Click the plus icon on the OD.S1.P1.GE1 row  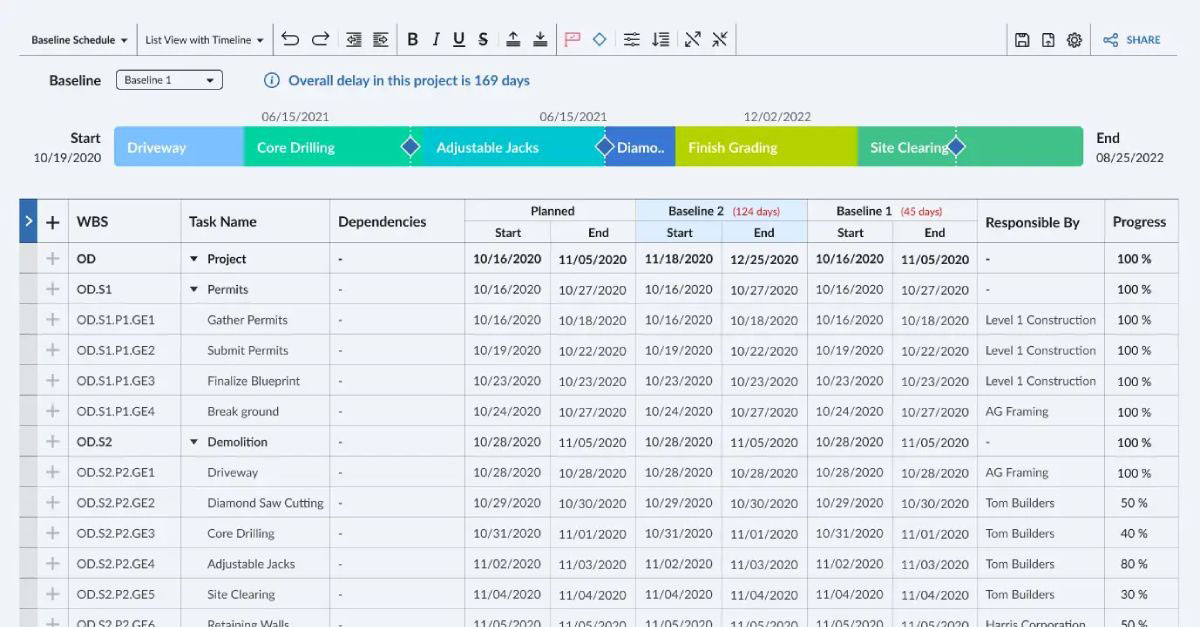point(53,320)
